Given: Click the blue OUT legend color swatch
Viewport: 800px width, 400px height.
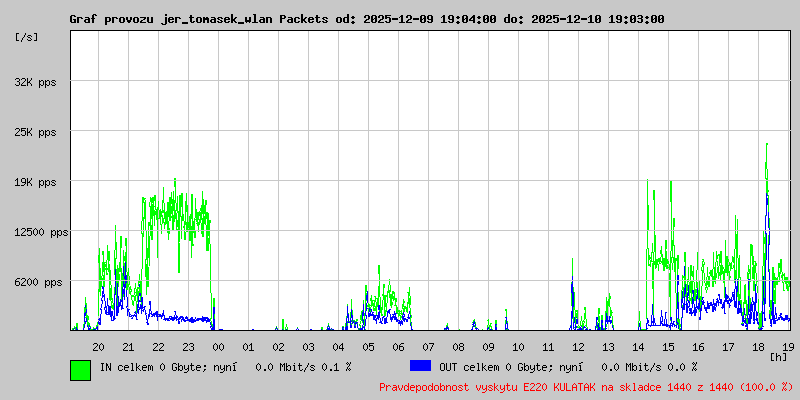Looking at the screenshot, I should click(420, 366).
